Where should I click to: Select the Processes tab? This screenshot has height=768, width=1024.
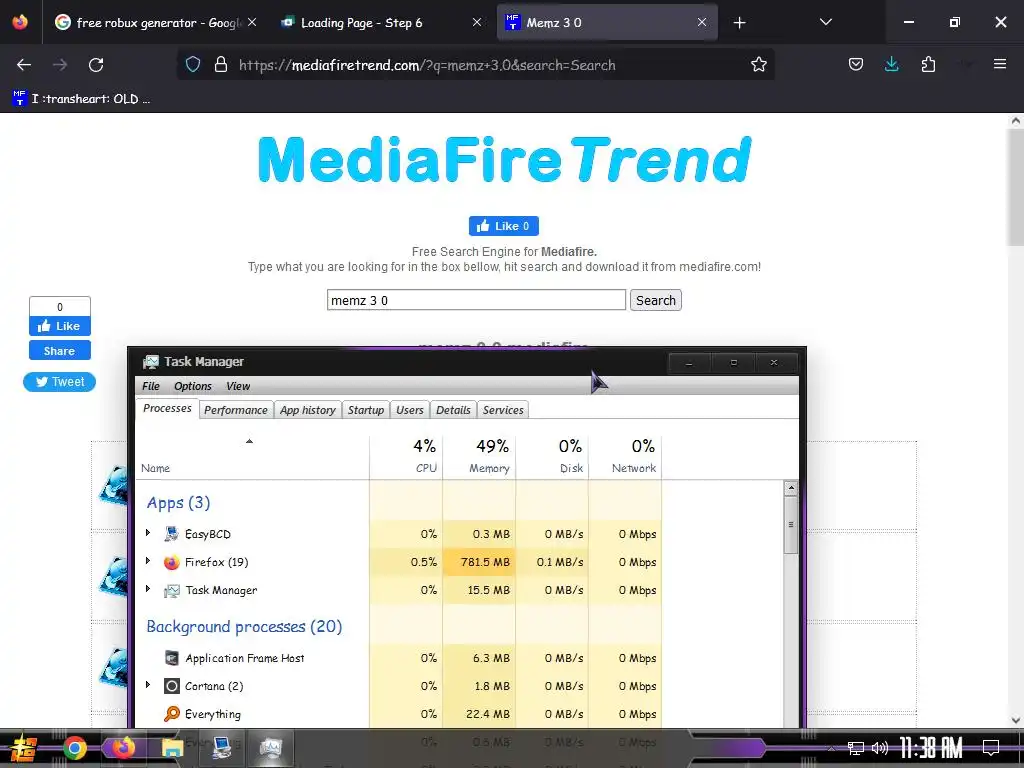(167, 408)
